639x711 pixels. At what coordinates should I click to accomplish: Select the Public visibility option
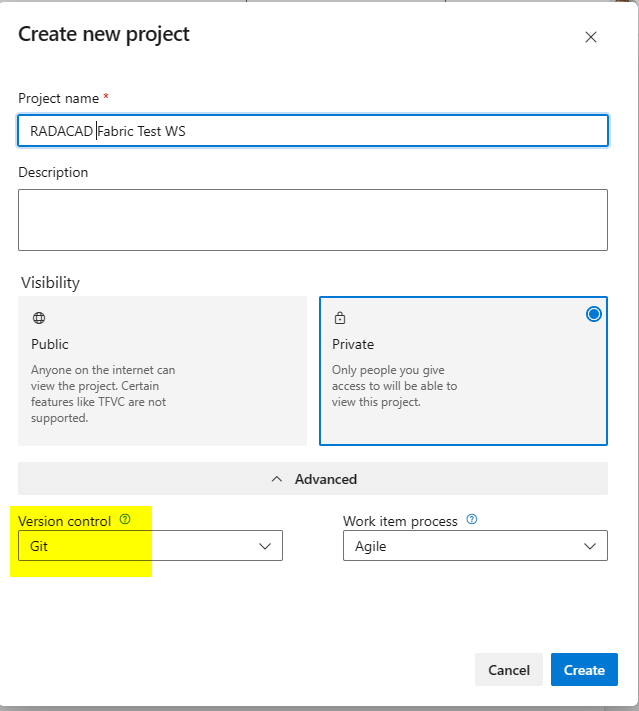pyautogui.click(x=162, y=370)
